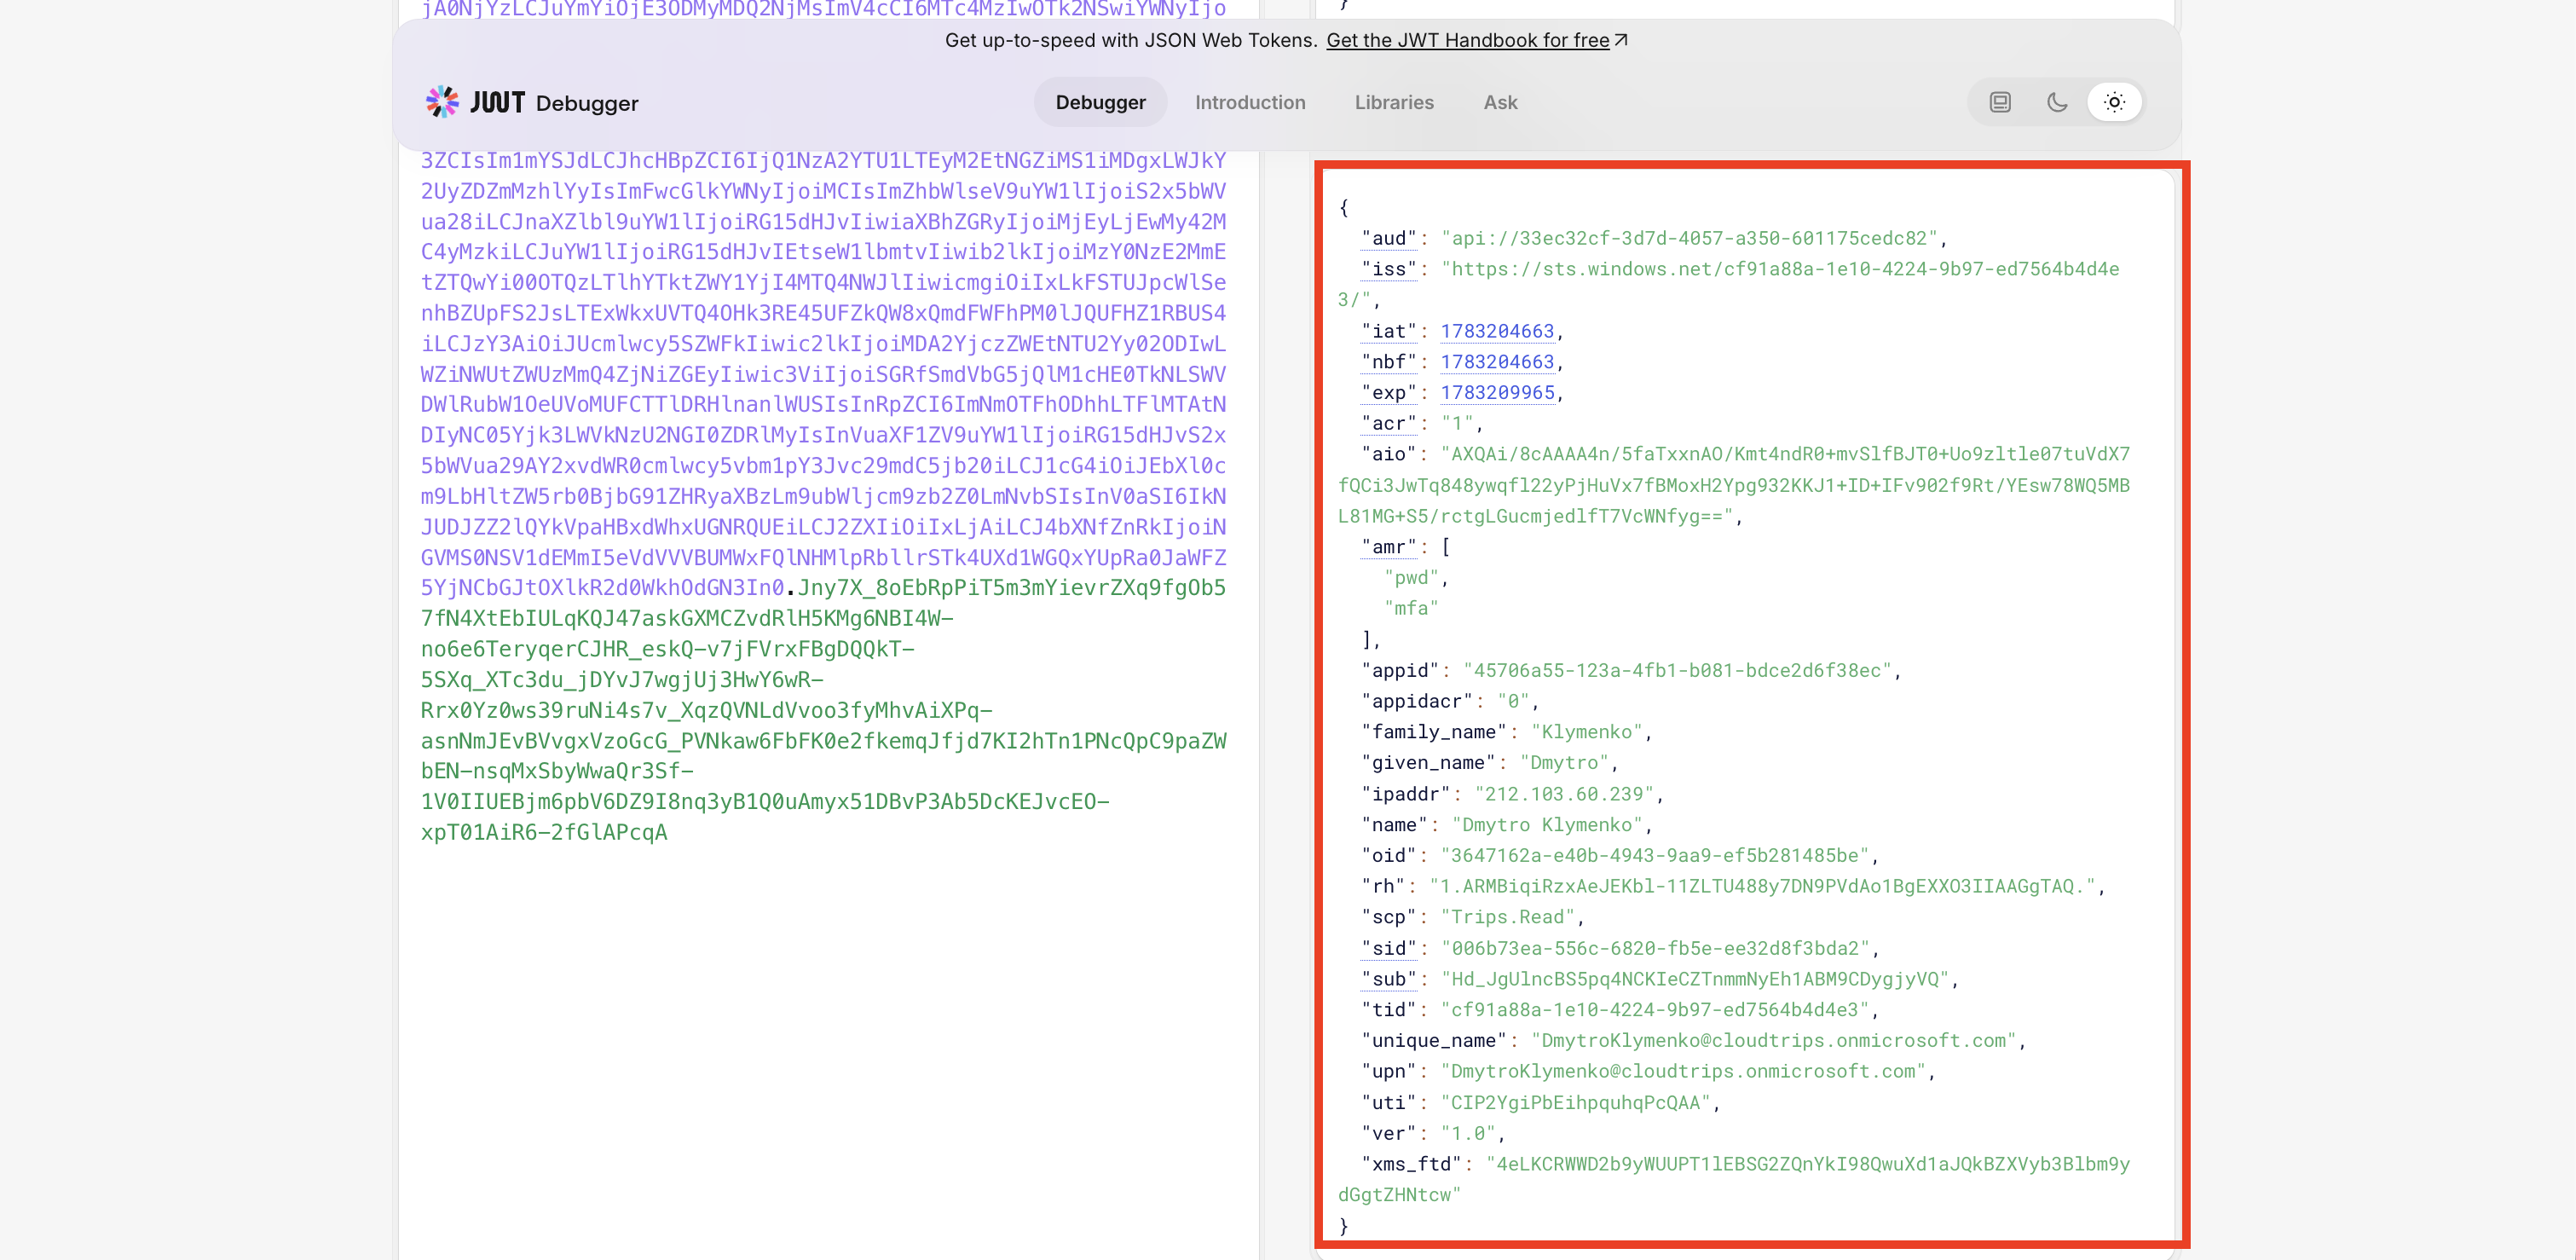Select the name value "Dmytro Klymenko"

click(x=1547, y=825)
